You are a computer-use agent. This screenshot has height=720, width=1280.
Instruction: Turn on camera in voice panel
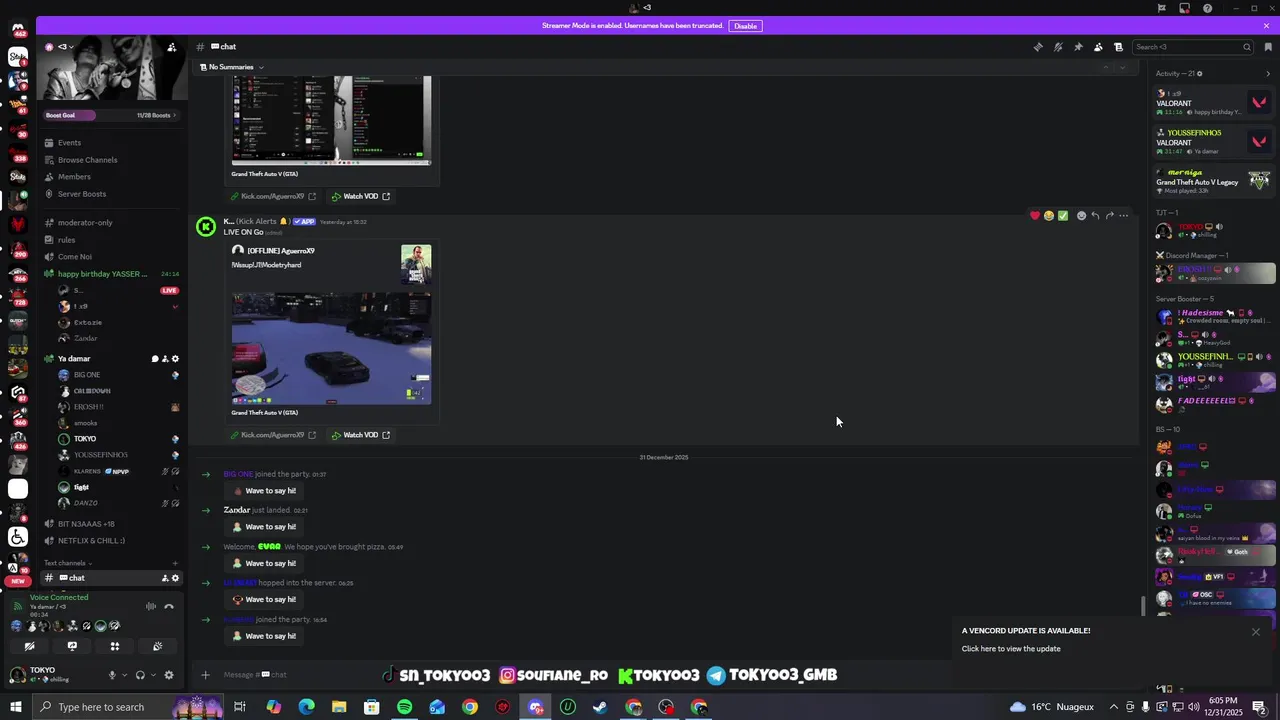tap(29, 646)
